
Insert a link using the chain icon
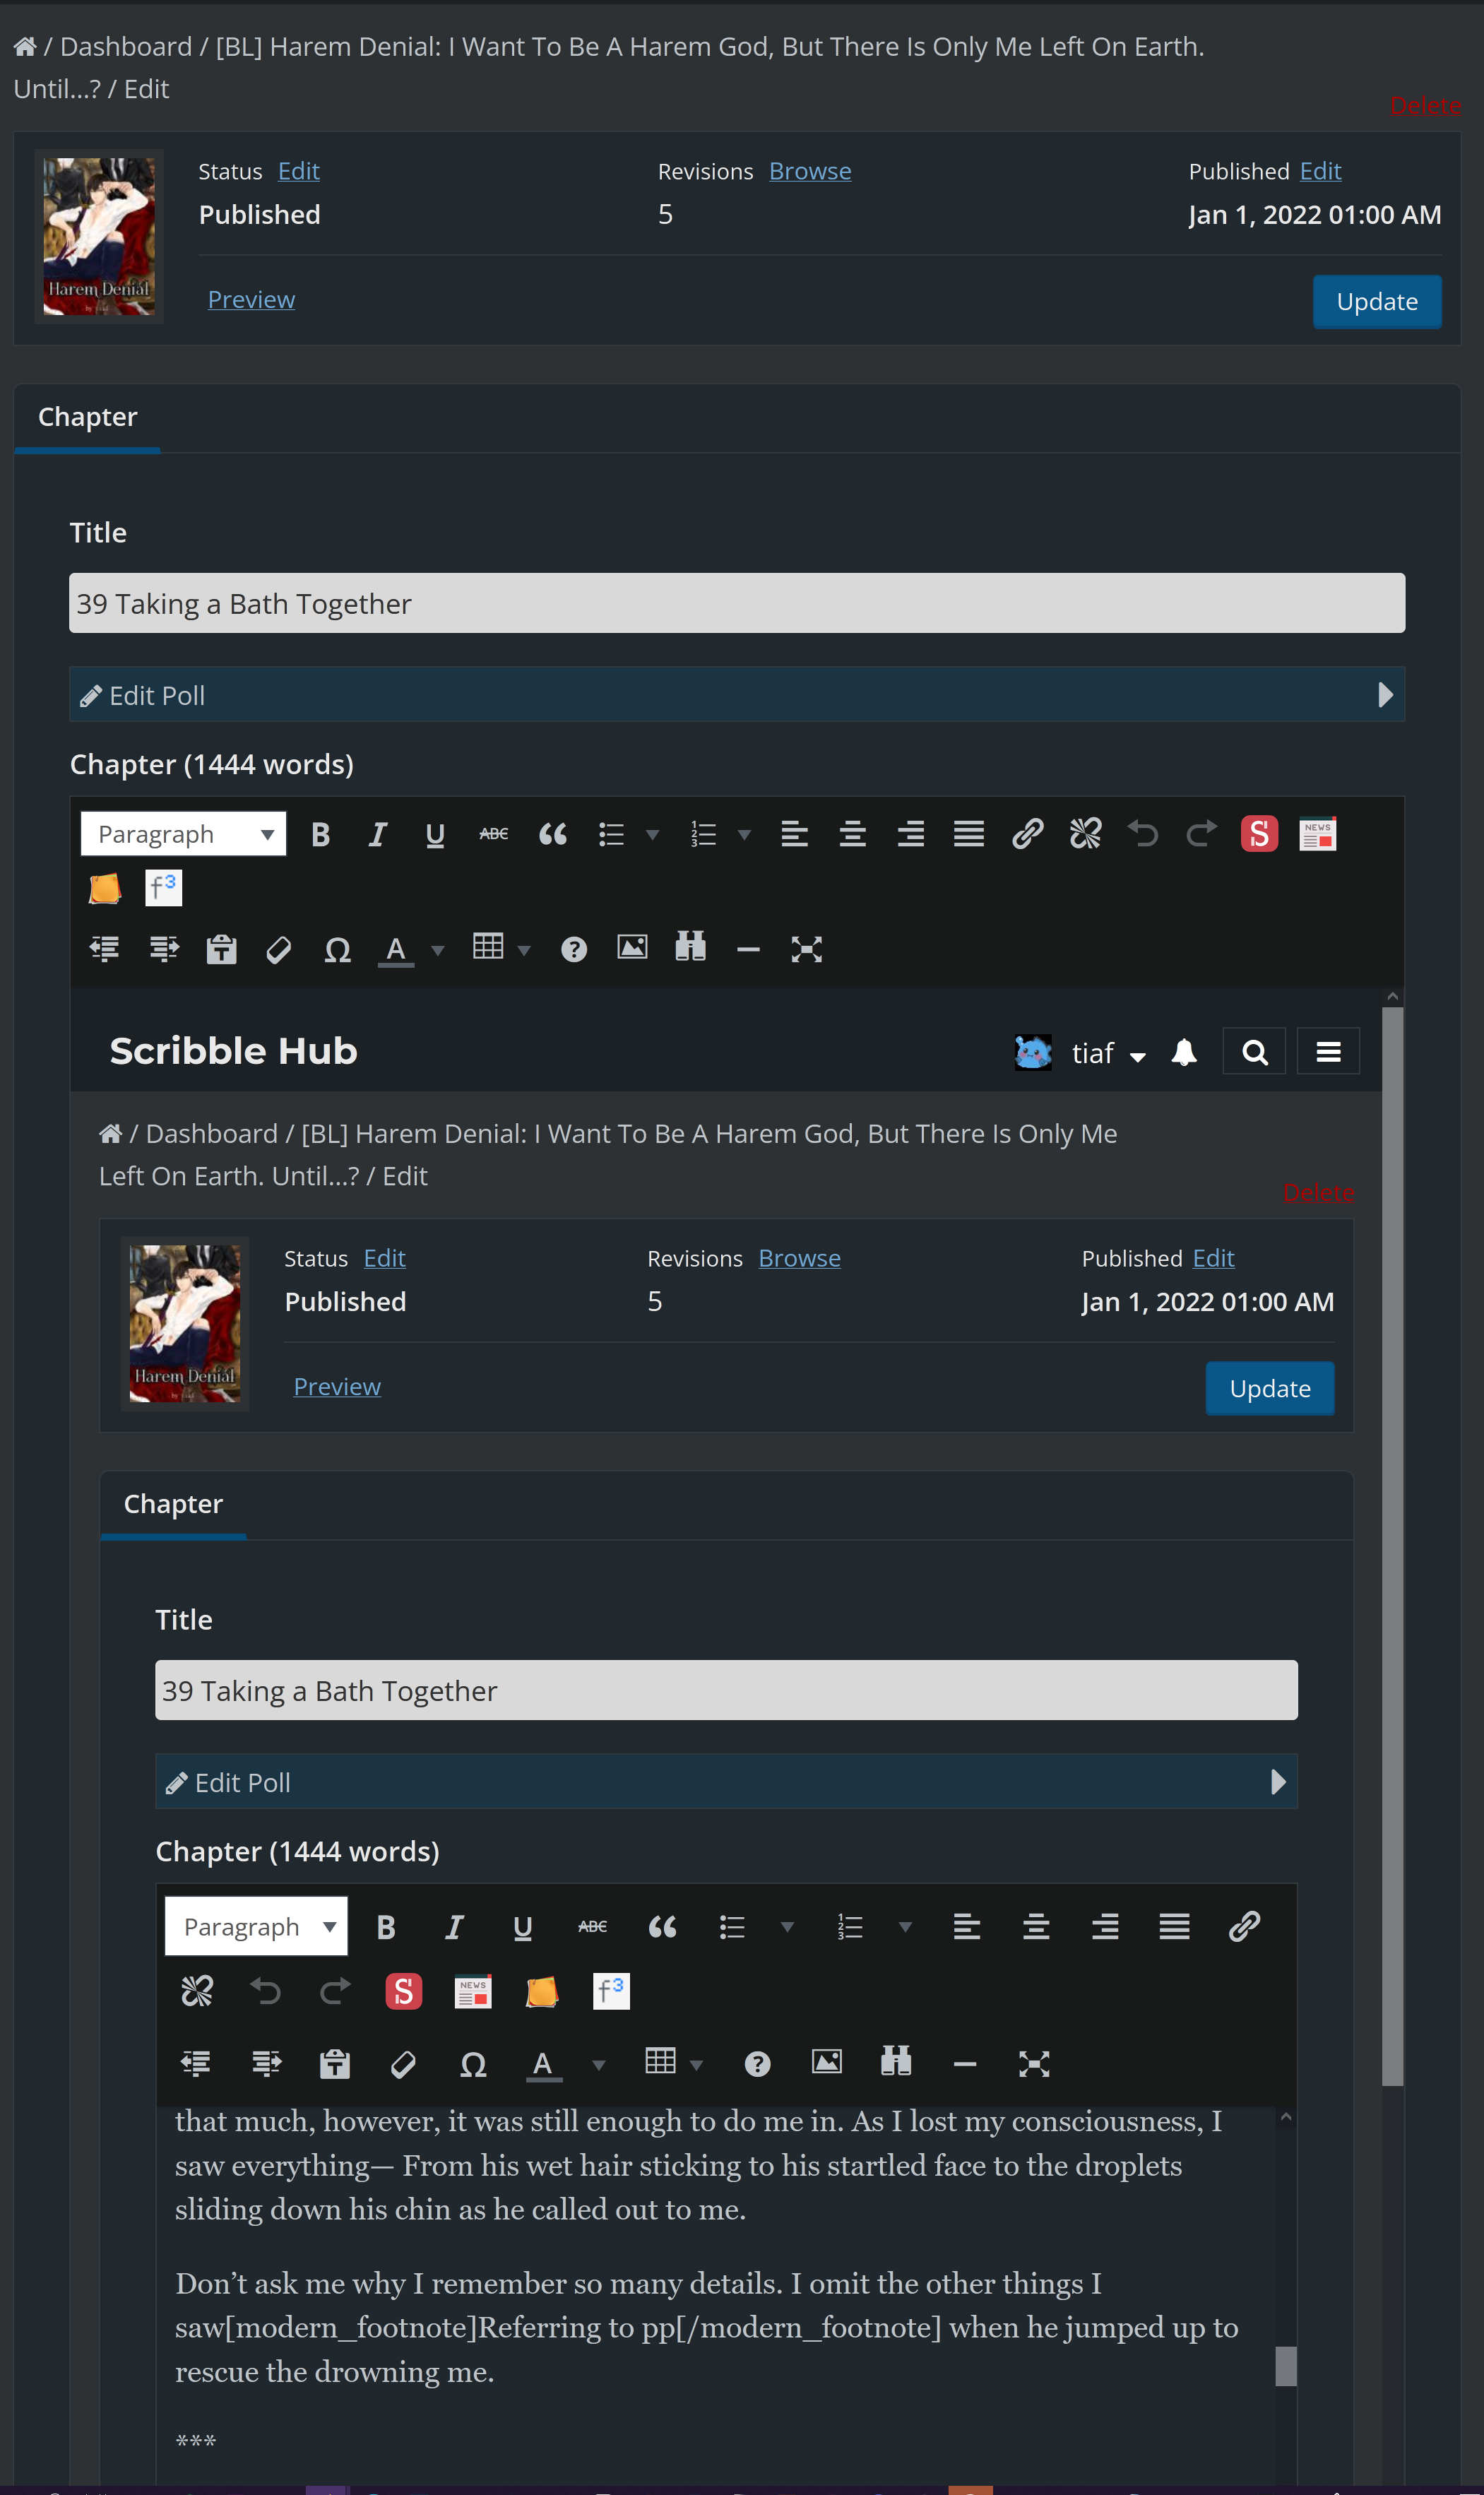[x=1027, y=834]
